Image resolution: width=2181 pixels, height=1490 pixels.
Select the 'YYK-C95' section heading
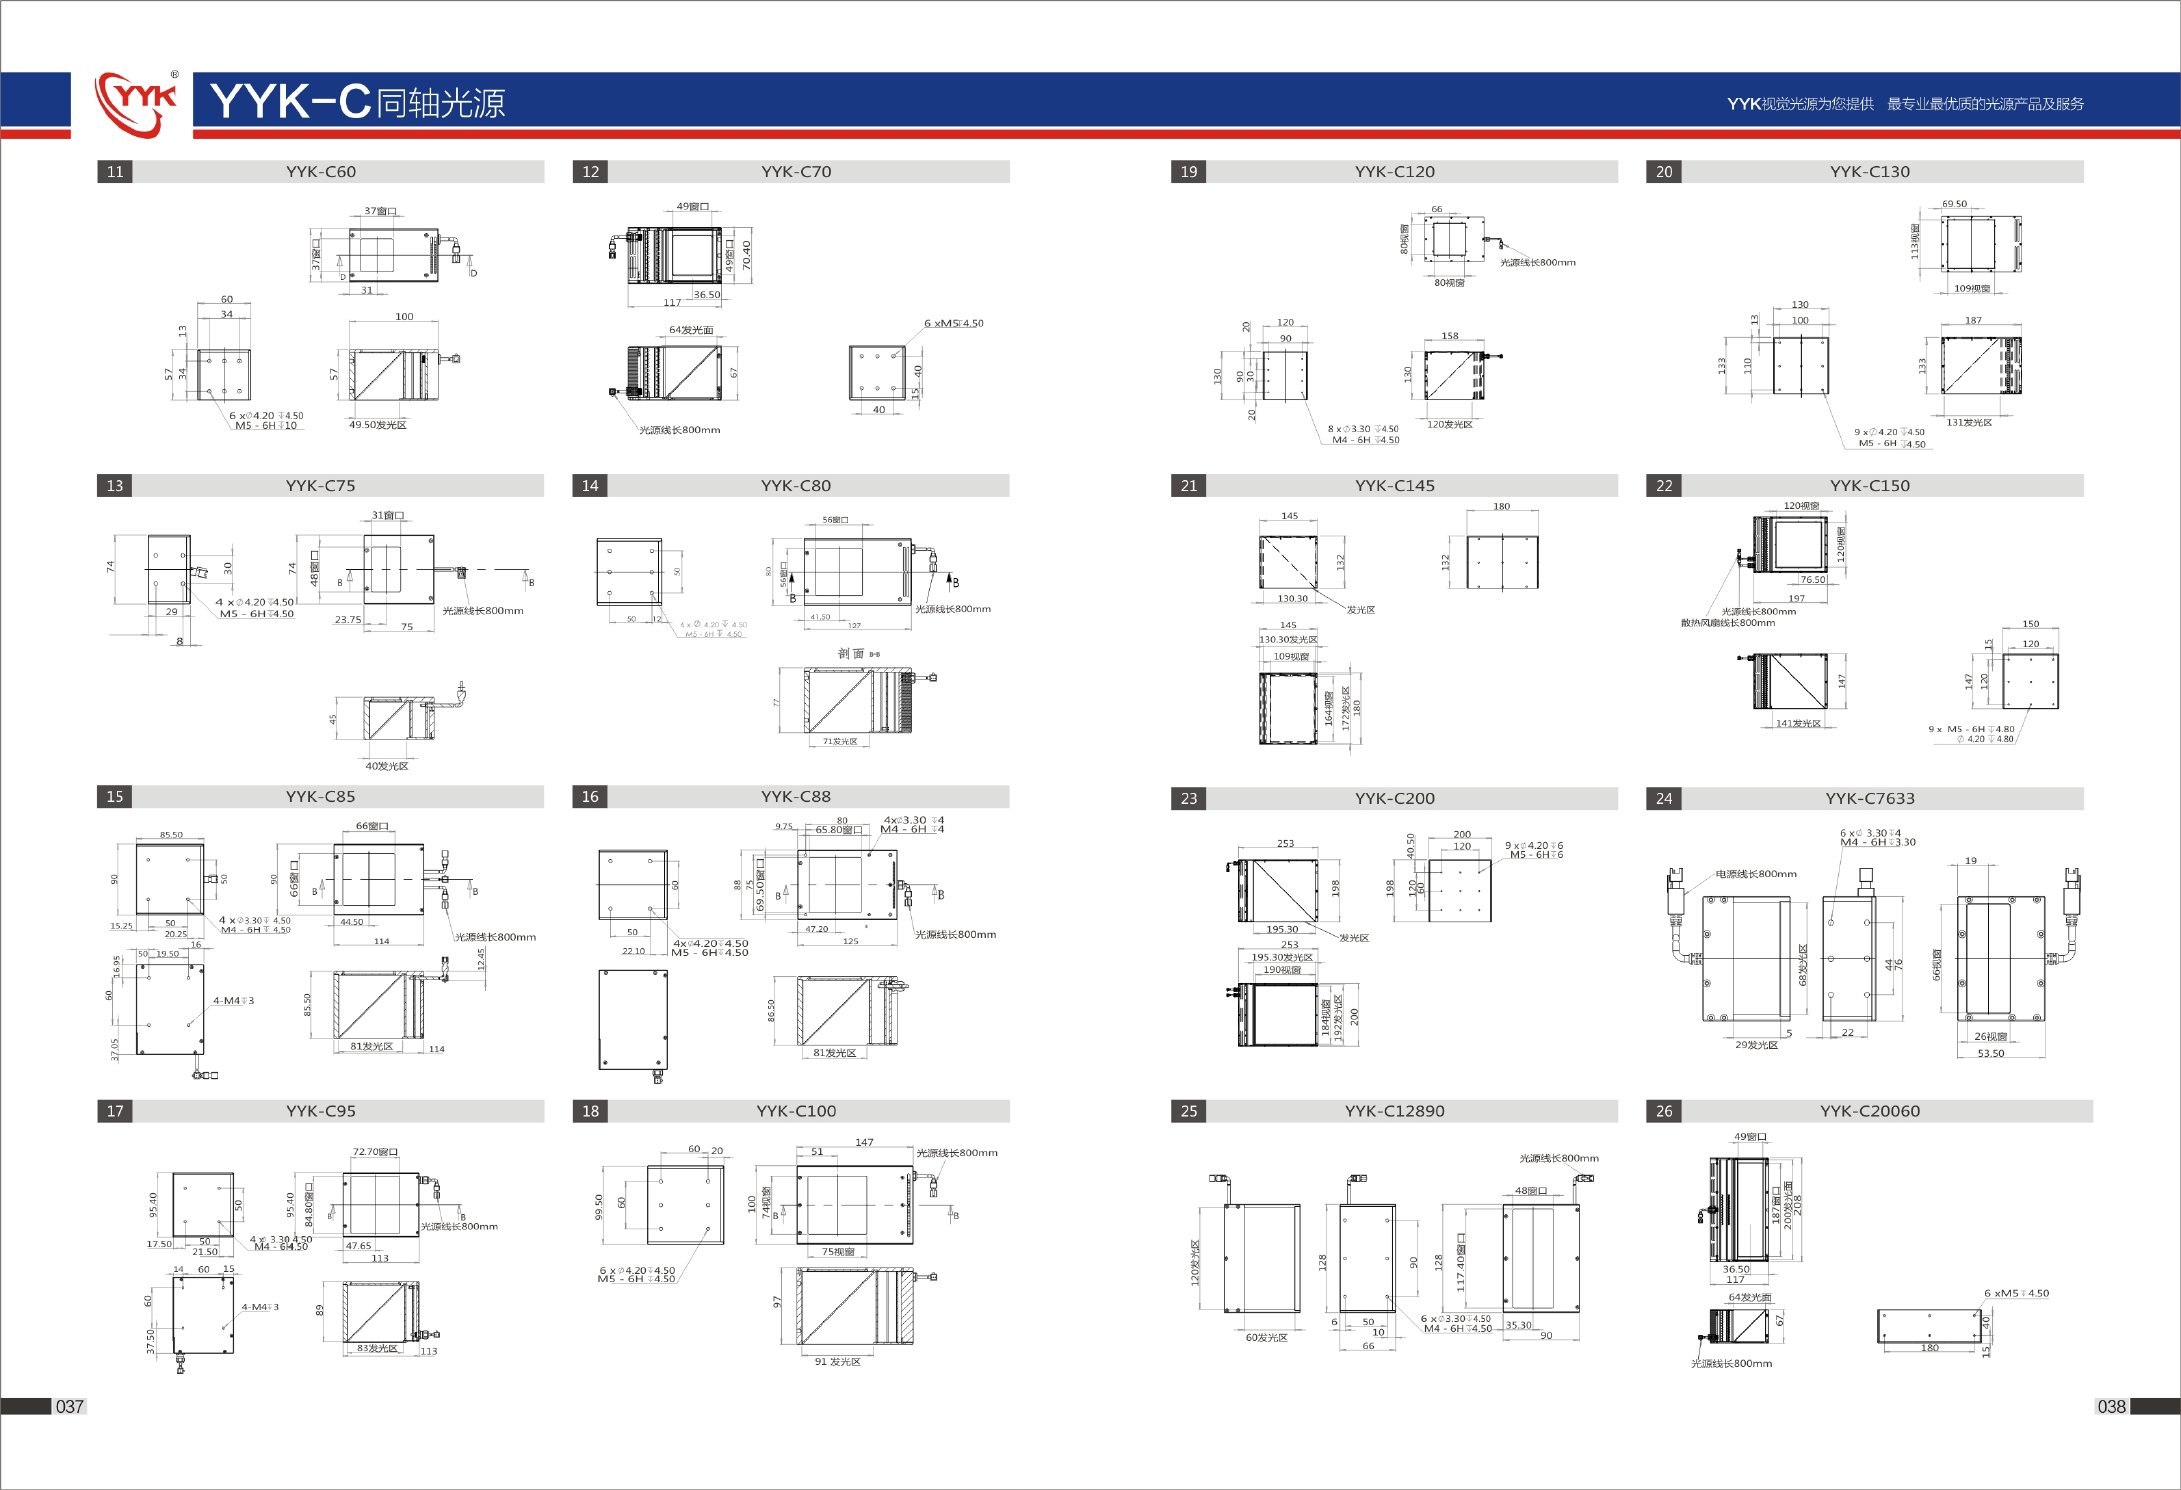pos(321,1111)
